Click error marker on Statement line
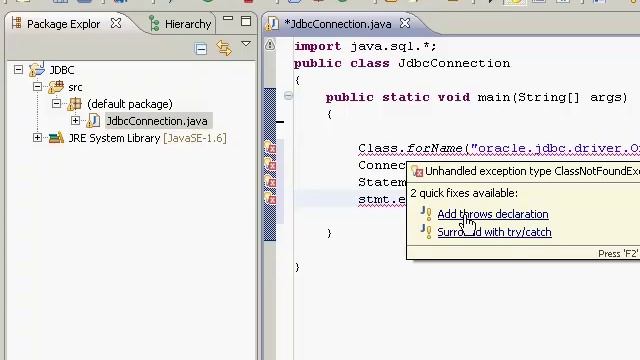Viewport: 640px width, 360px height. pos(270,182)
